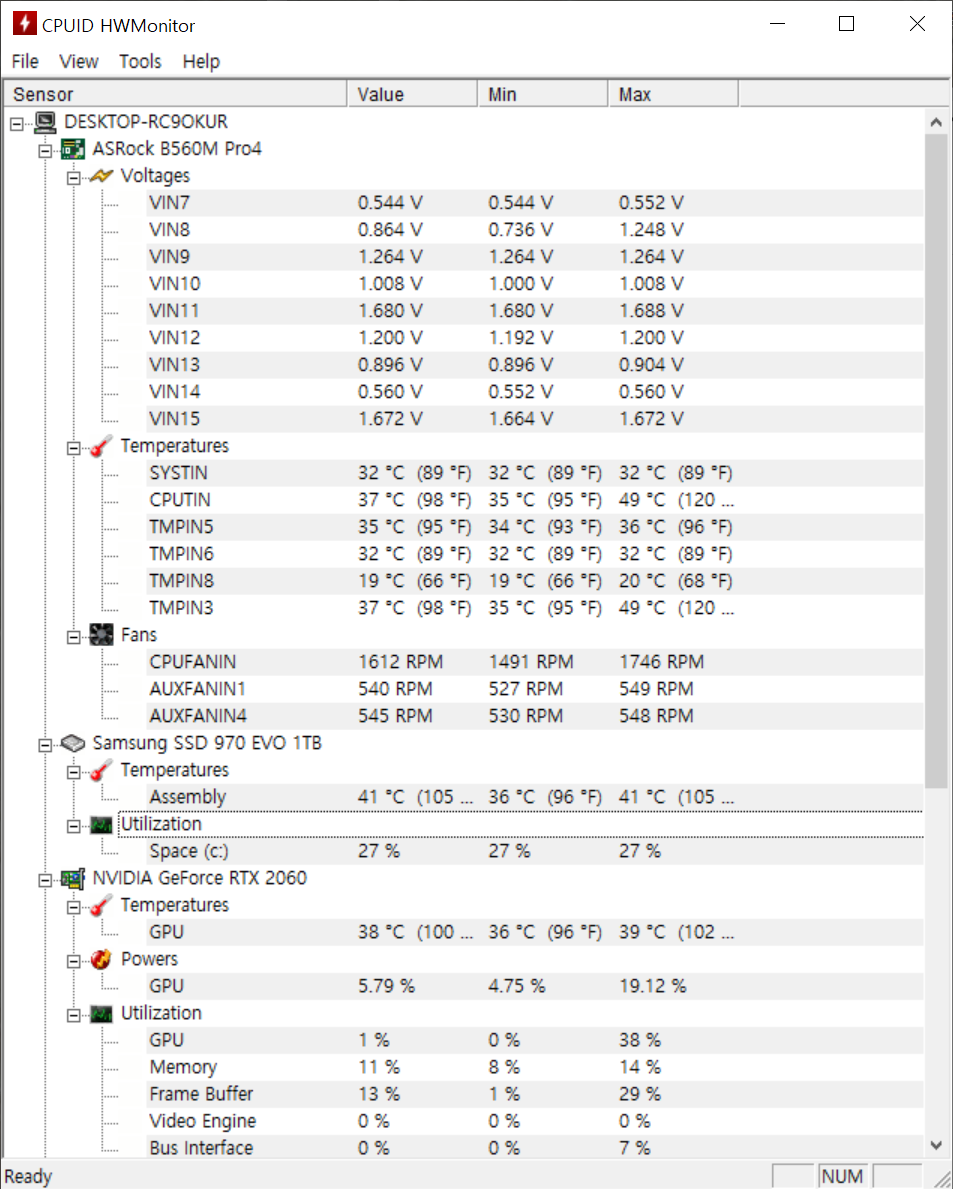953x1189 pixels.
Task: Collapse the ASRock B560M Pro4 node
Action: (x=45, y=151)
